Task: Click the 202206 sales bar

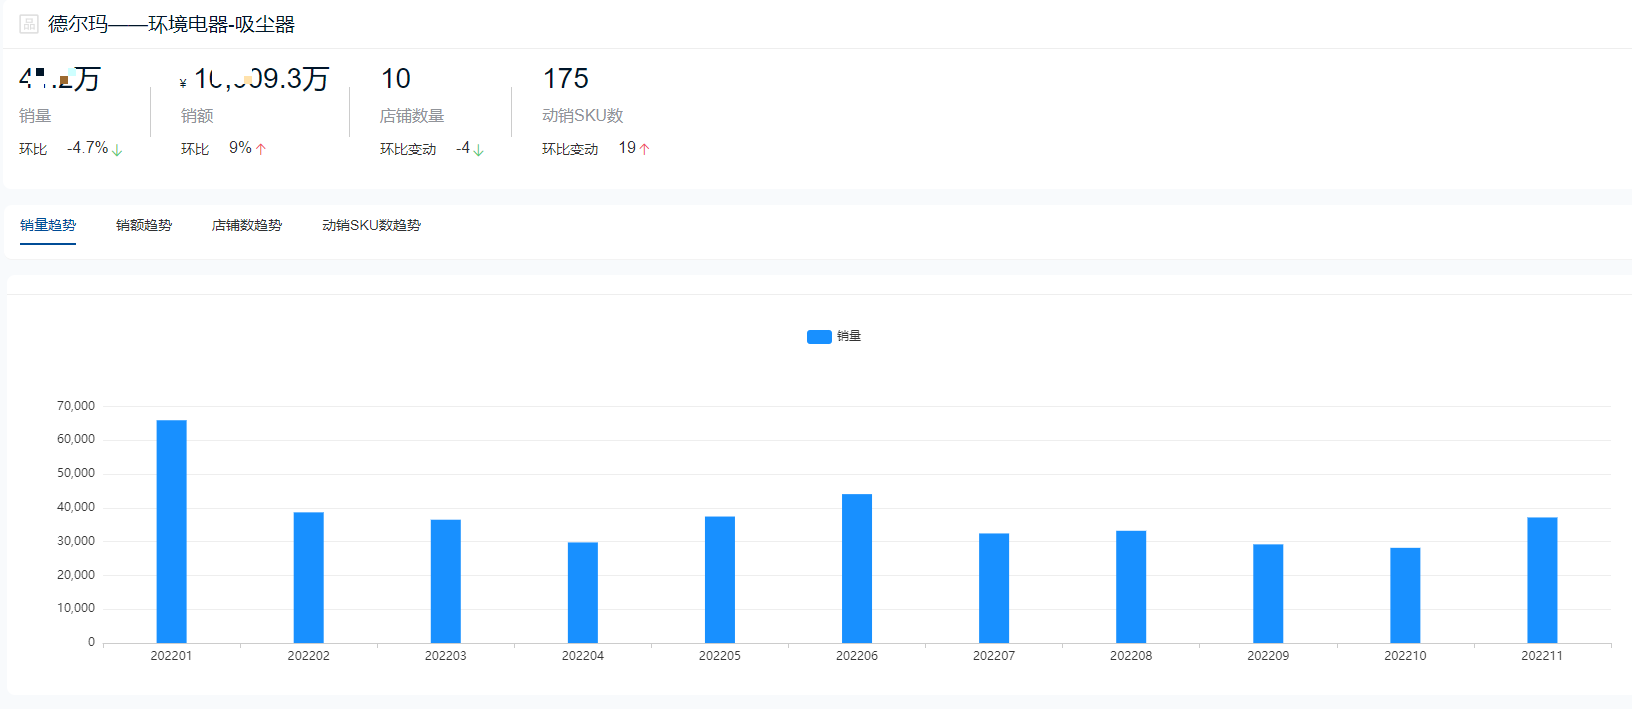Action: tap(857, 568)
